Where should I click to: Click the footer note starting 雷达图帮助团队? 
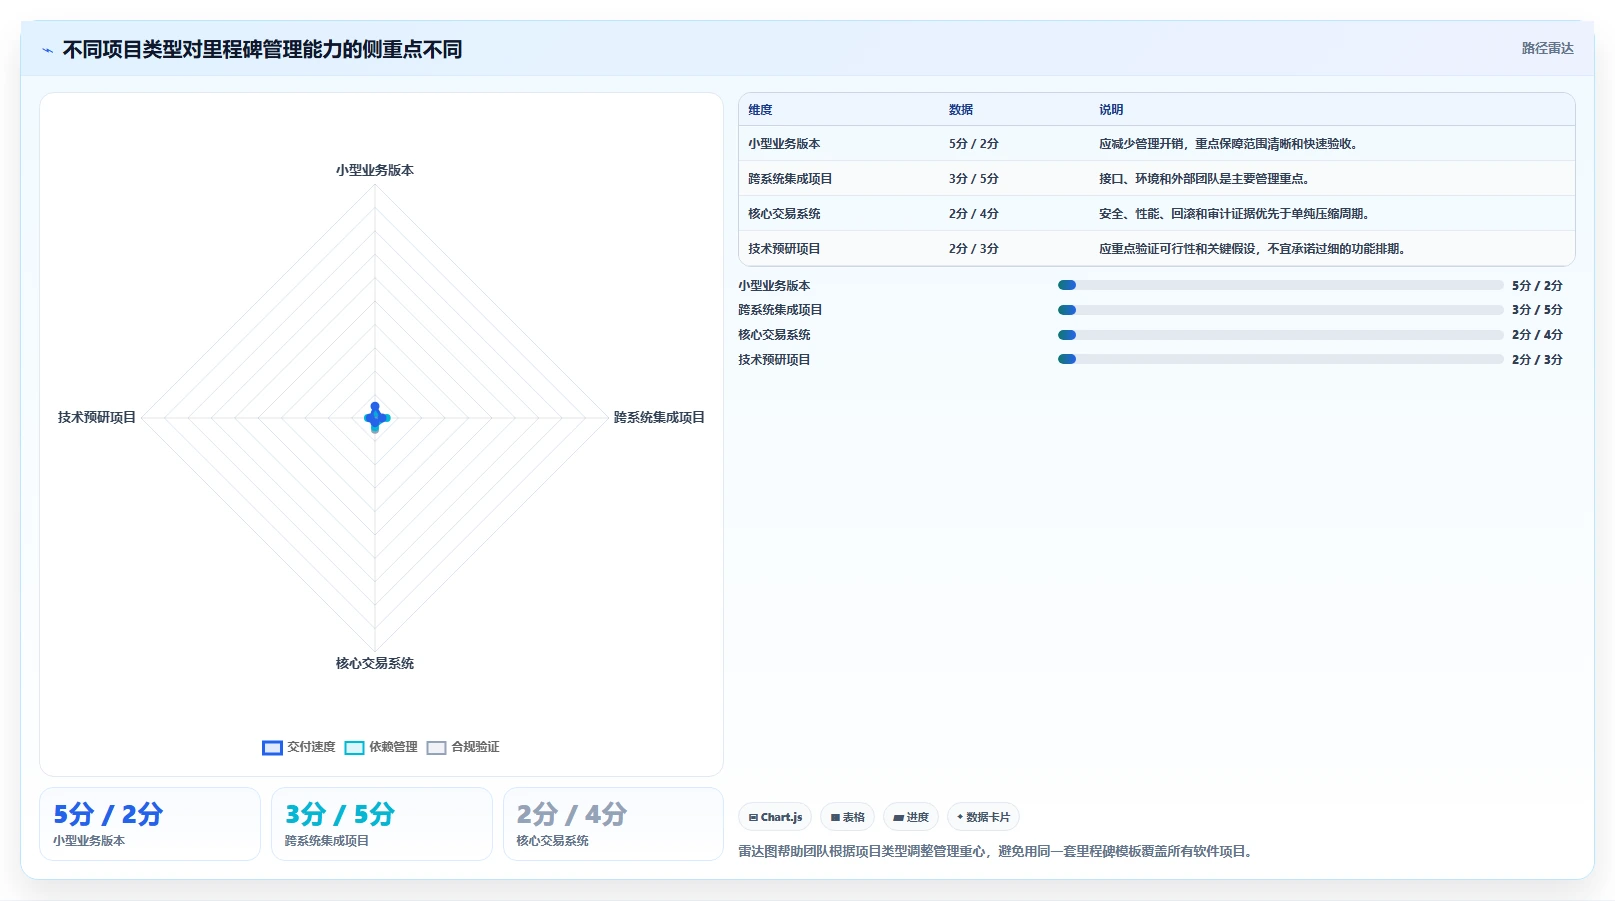tap(997, 852)
